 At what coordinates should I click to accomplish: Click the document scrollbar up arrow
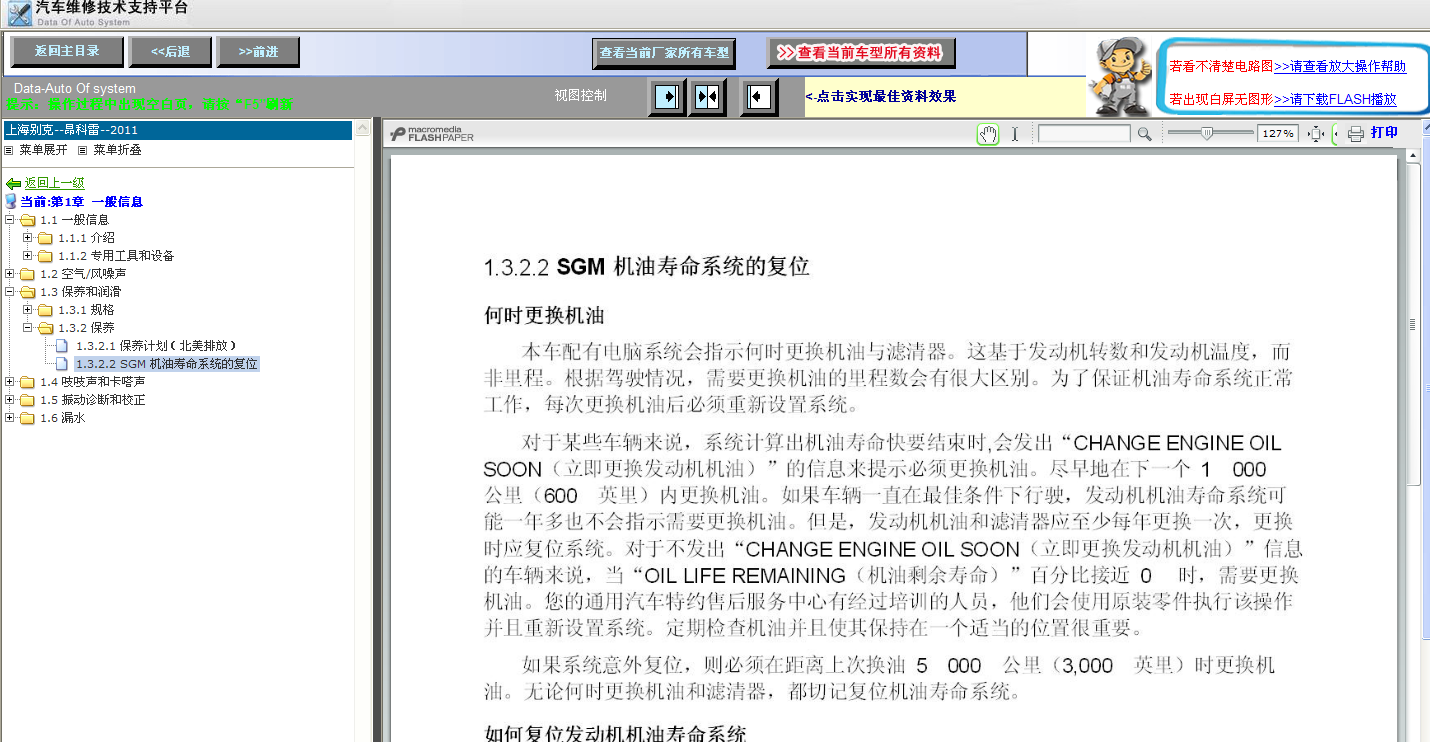click(x=1412, y=156)
